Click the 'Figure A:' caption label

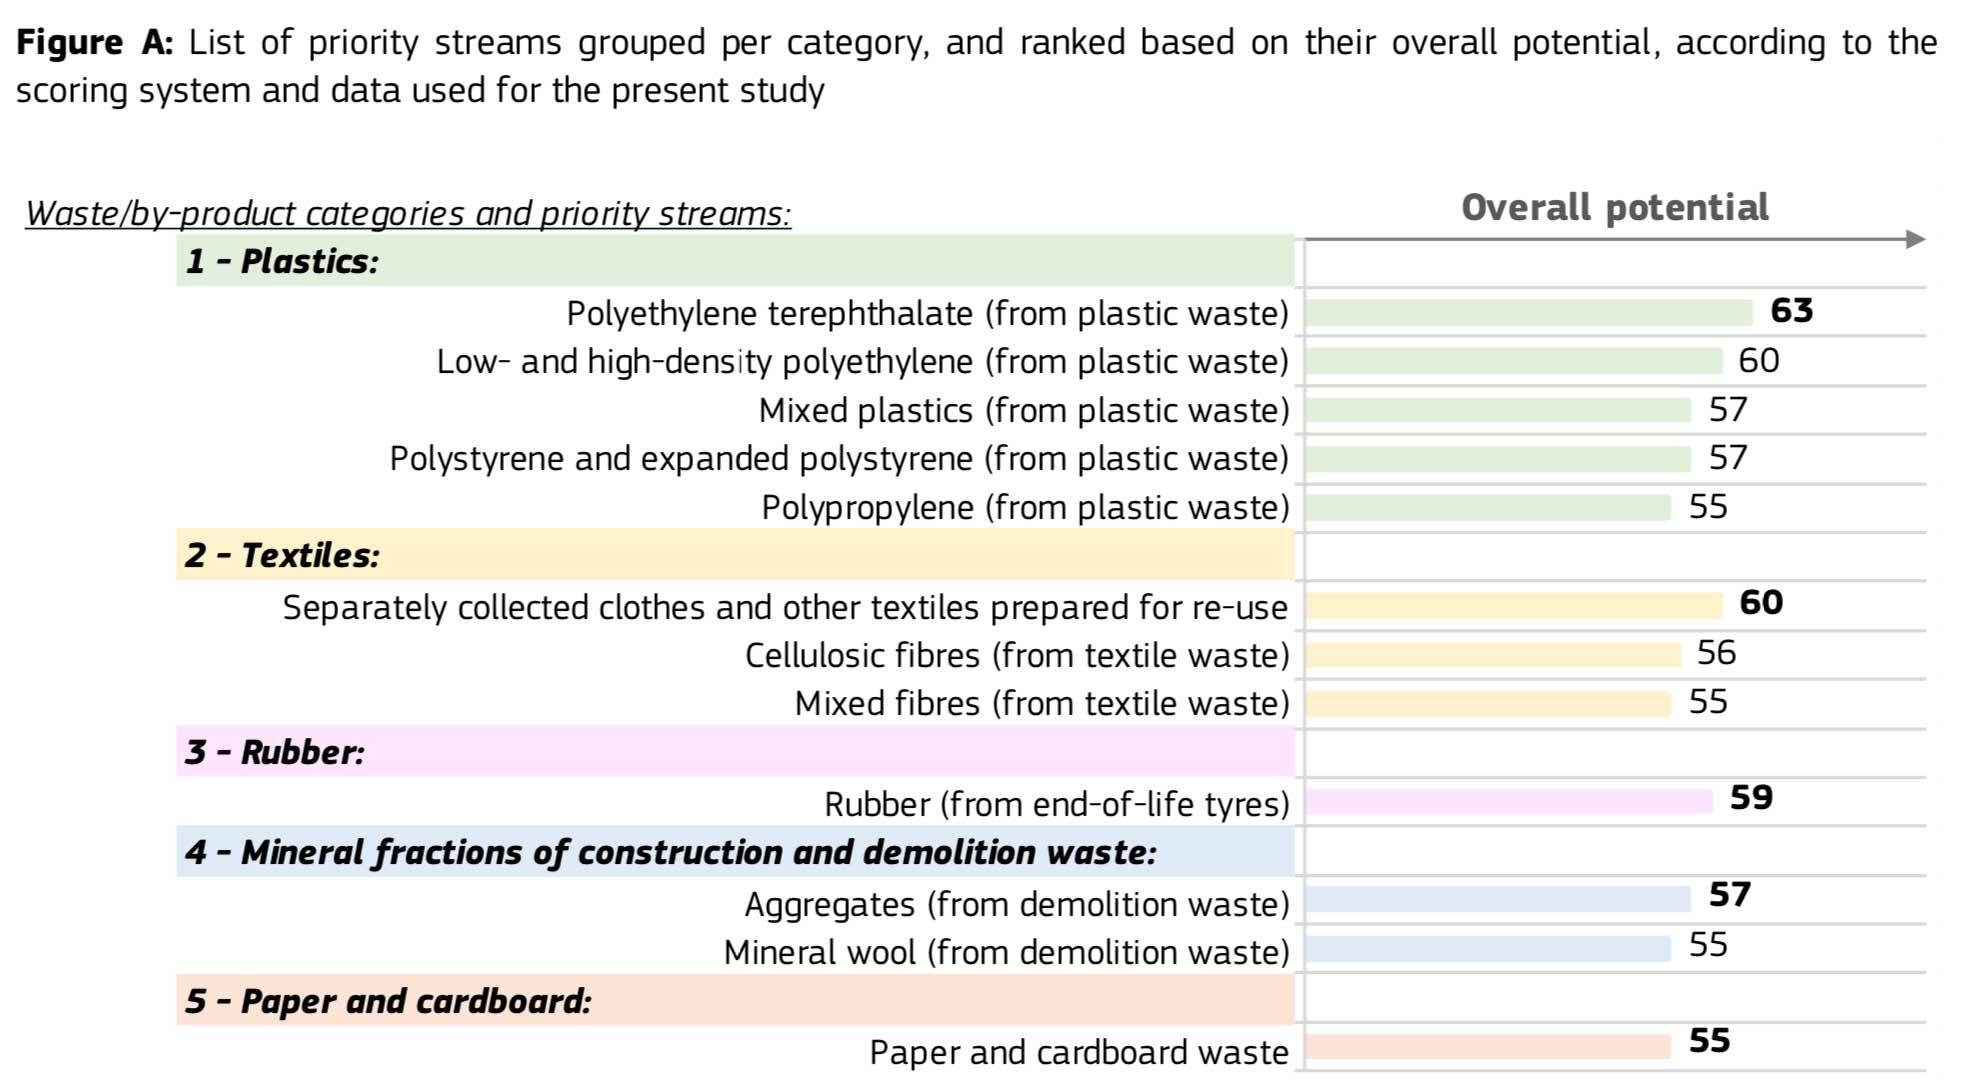[96, 43]
